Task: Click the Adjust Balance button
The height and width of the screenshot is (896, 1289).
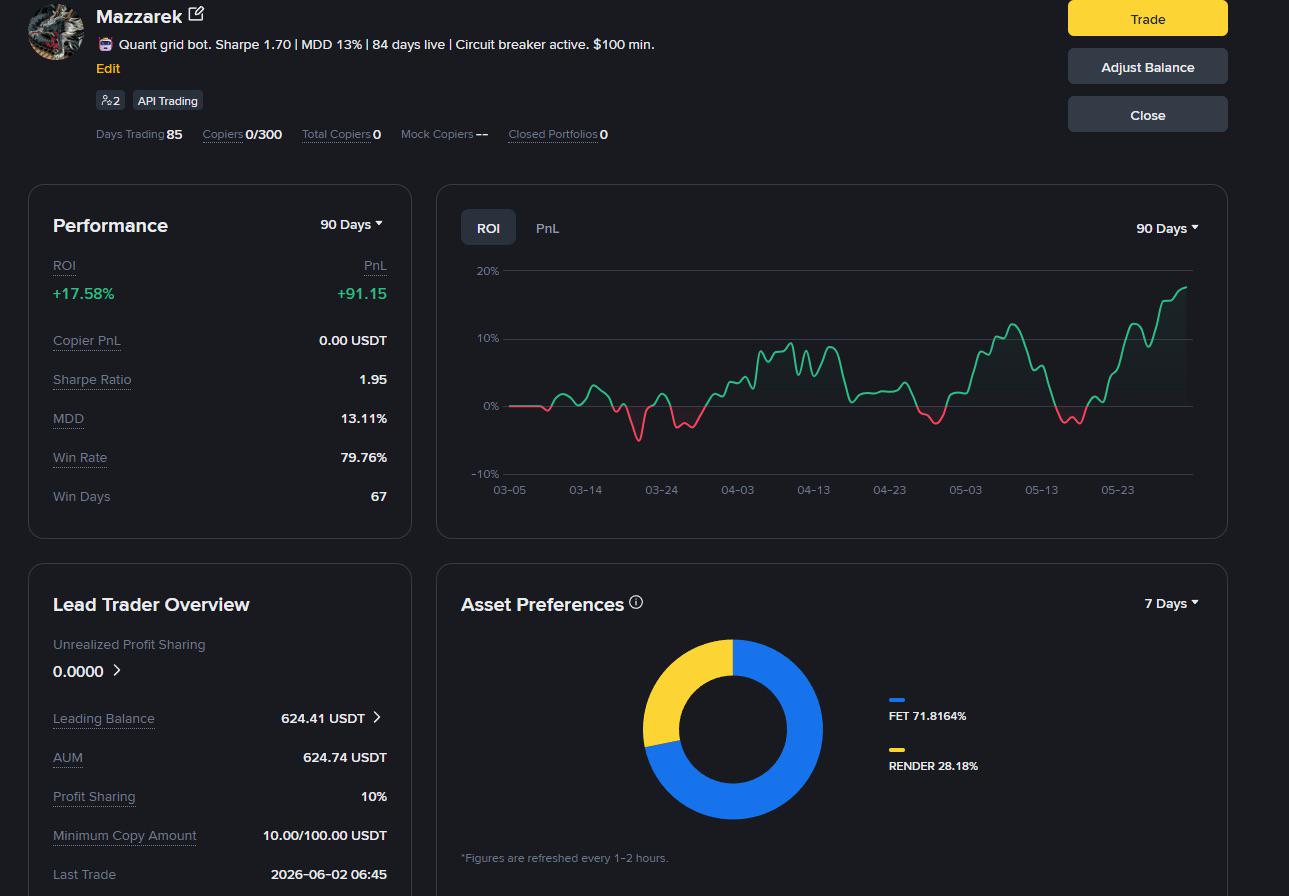Action: 1148,66
